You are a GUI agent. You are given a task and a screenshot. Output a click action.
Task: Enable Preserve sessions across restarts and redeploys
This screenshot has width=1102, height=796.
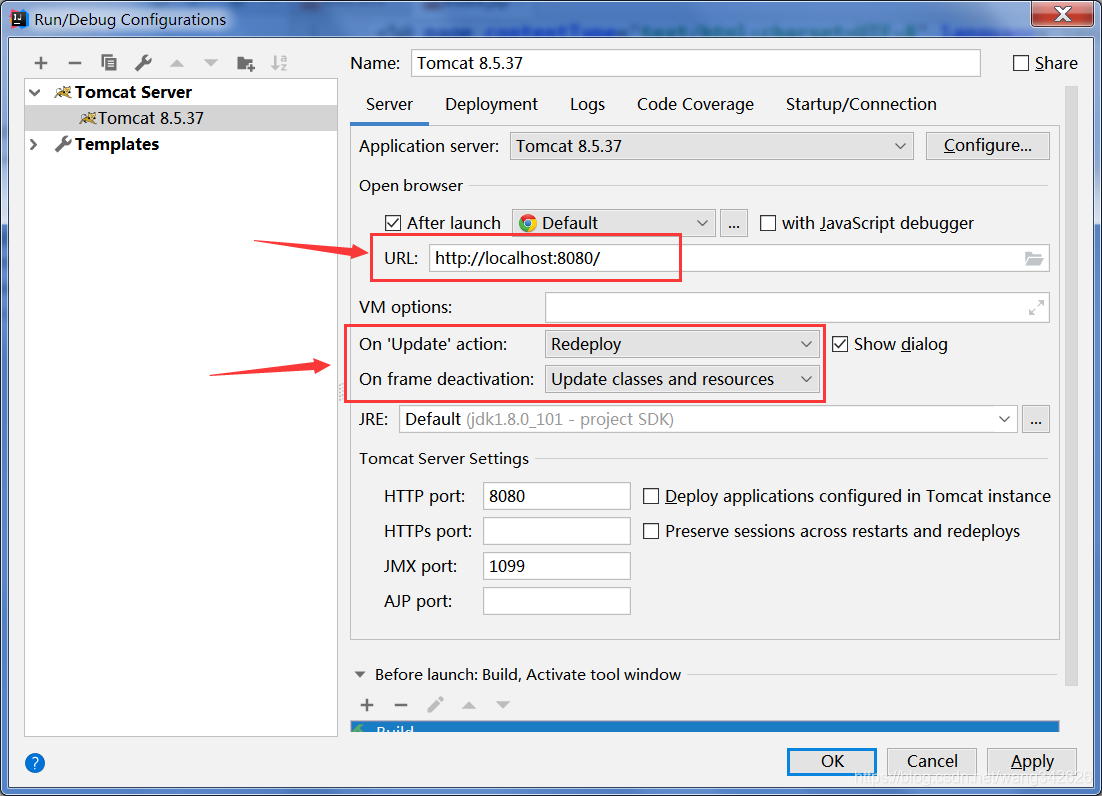(651, 531)
